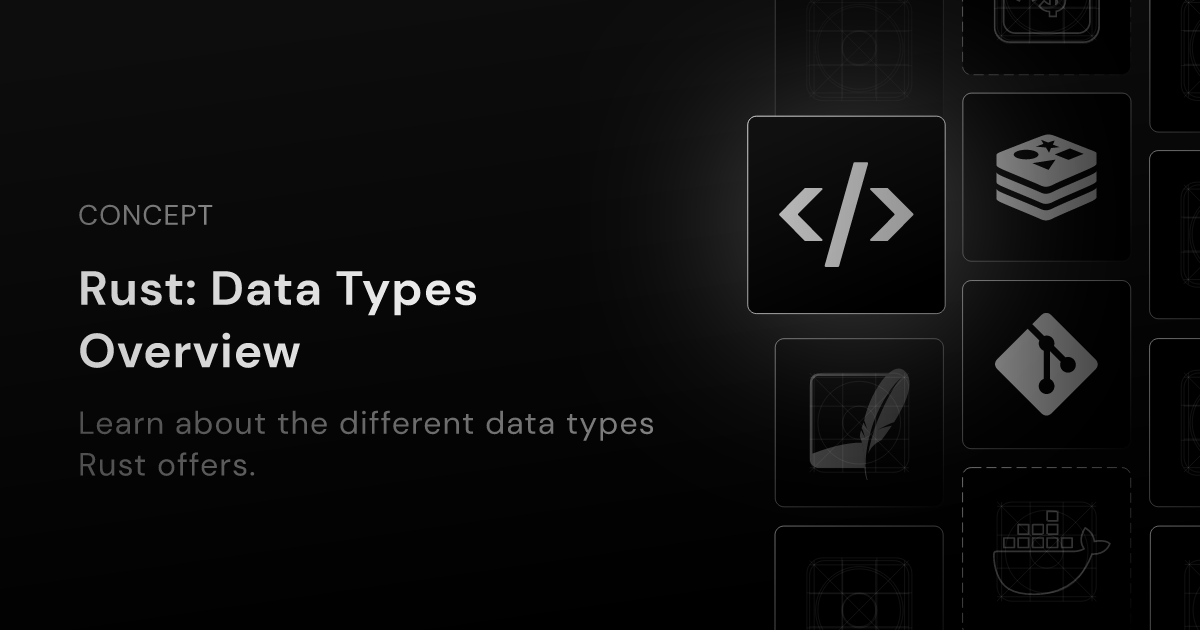Click the partial tile in top-right corner
The image size is (1200, 630).
coord(1175,65)
